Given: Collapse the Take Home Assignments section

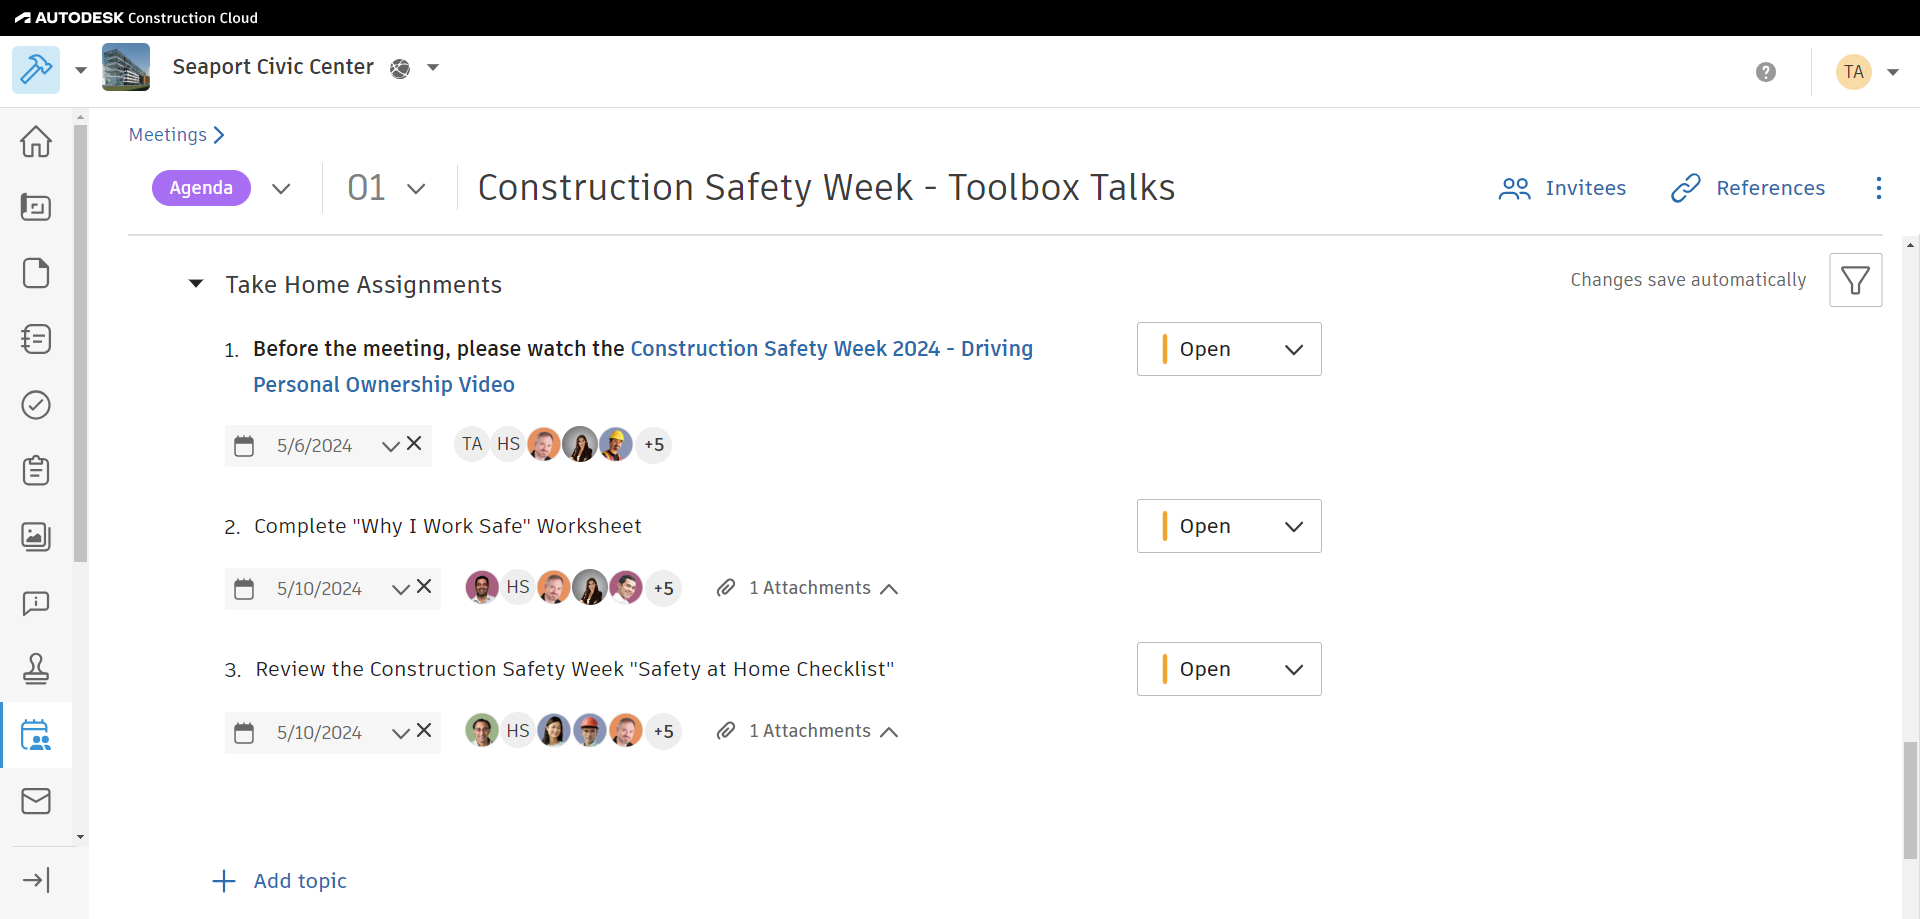Looking at the screenshot, I should [196, 284].
